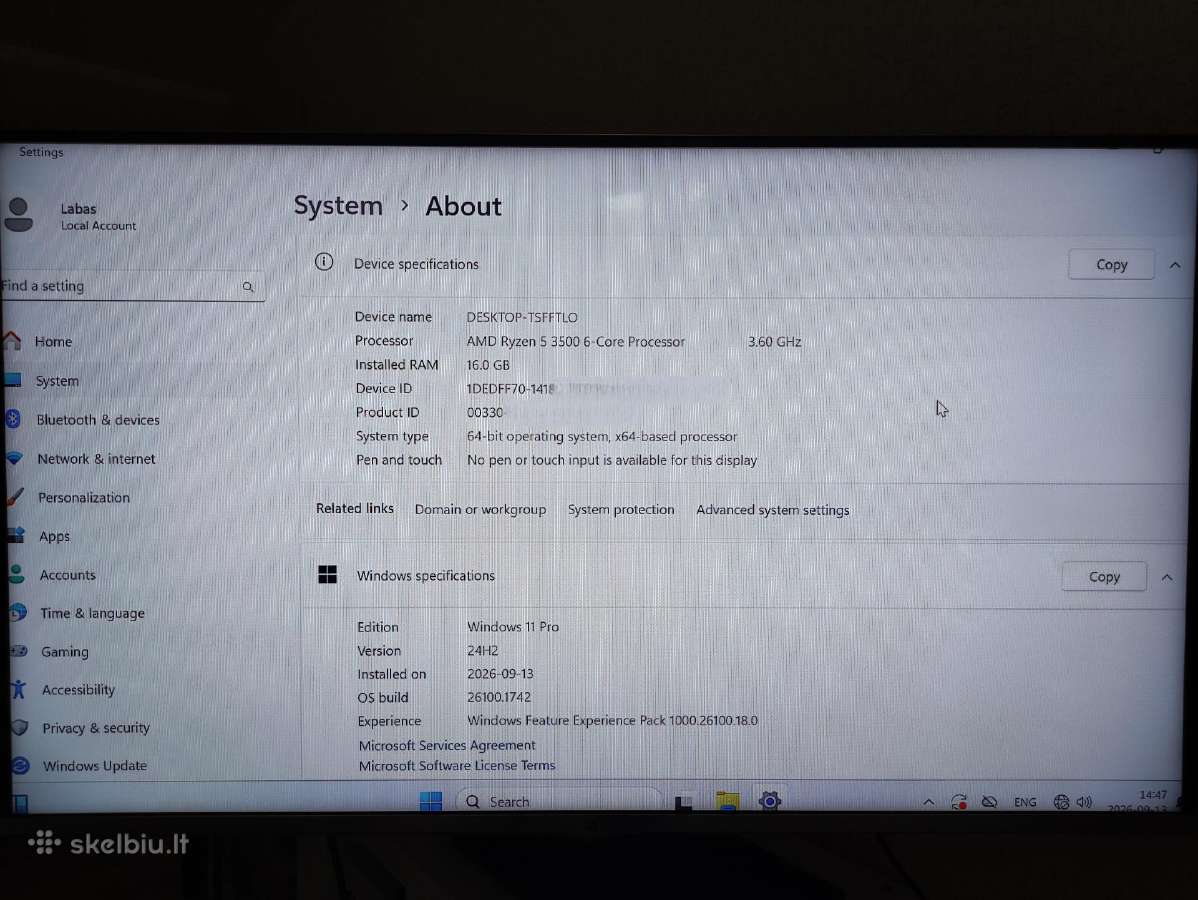Click the network globe tray icon
Viewport: 1198px width, 900px height.
click(1060, 801)
